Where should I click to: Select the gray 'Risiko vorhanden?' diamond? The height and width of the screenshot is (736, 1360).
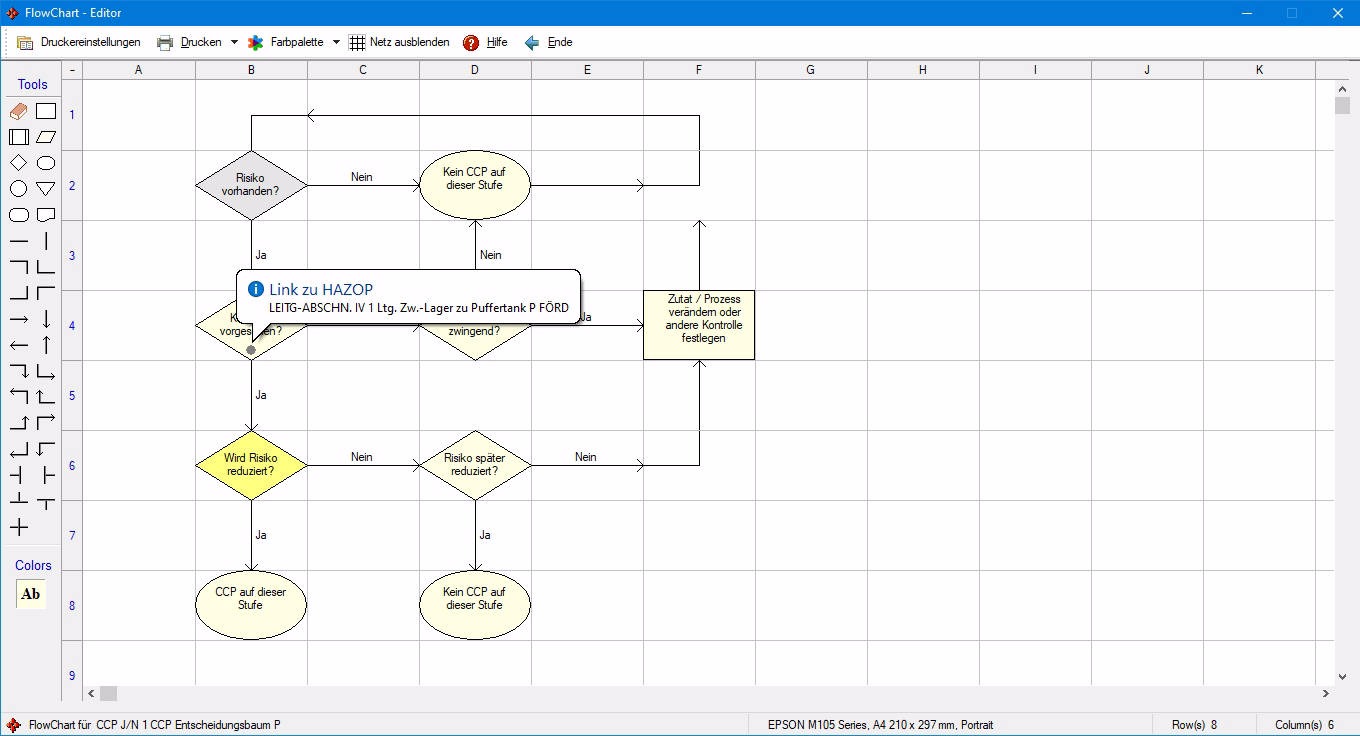point(251,185)
